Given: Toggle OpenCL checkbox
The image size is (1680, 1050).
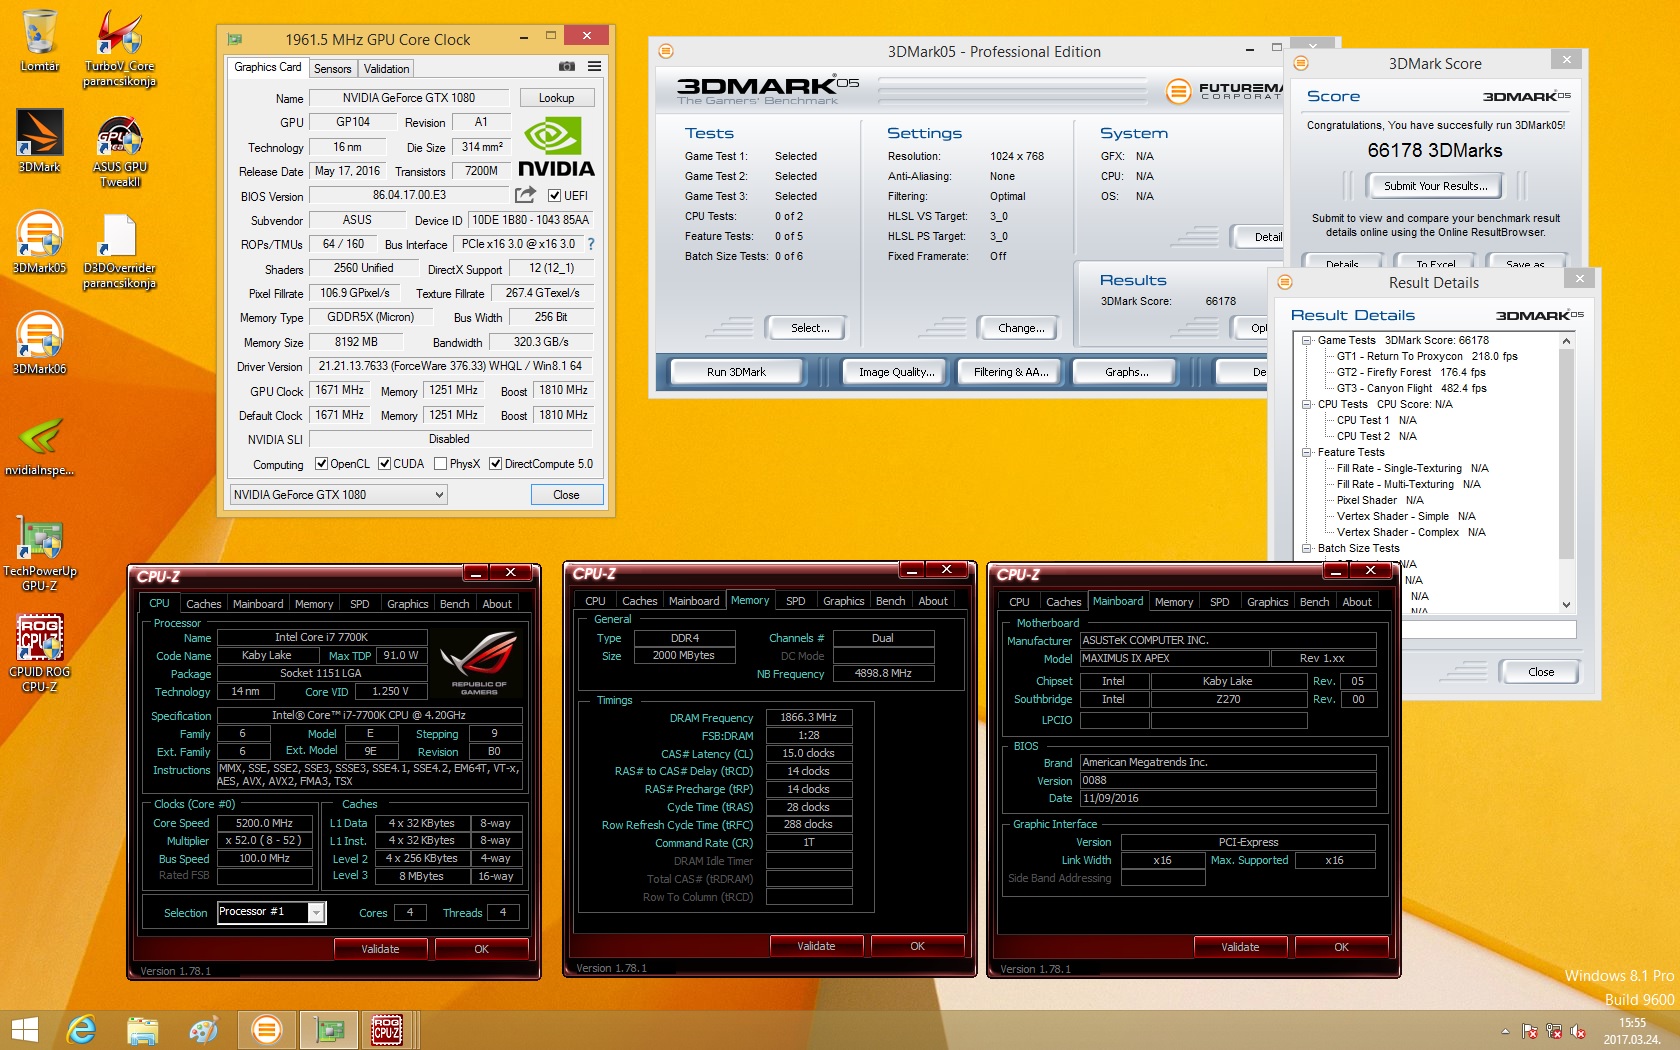Looking at the screenshot, I should pyautogui.click(x=321, y=464).
